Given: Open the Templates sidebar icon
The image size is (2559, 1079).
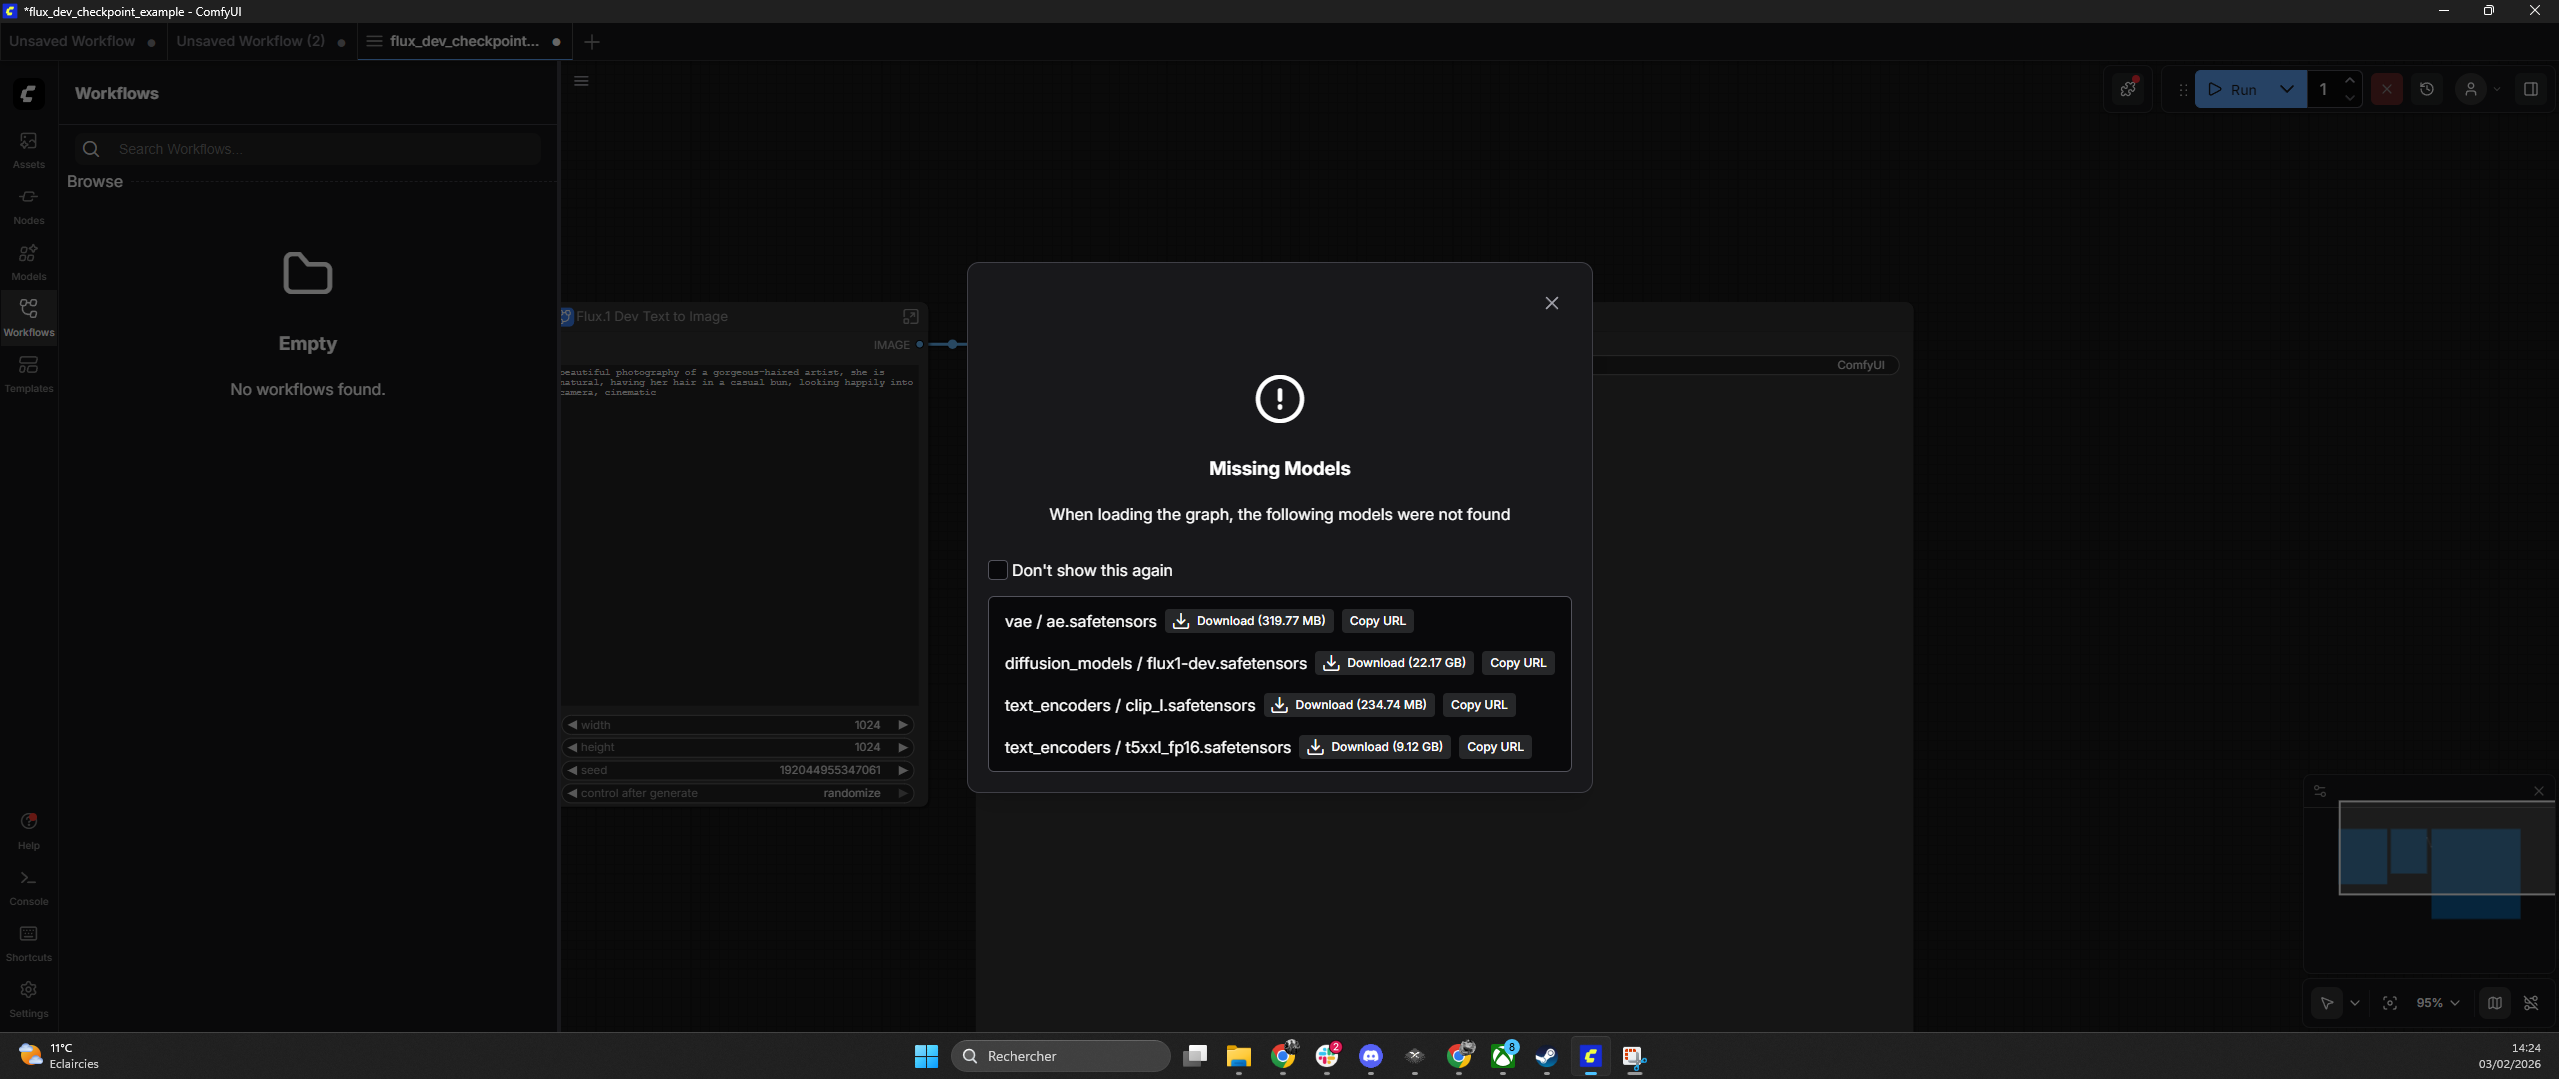Looking at the screenshot, I should point(28,373).
